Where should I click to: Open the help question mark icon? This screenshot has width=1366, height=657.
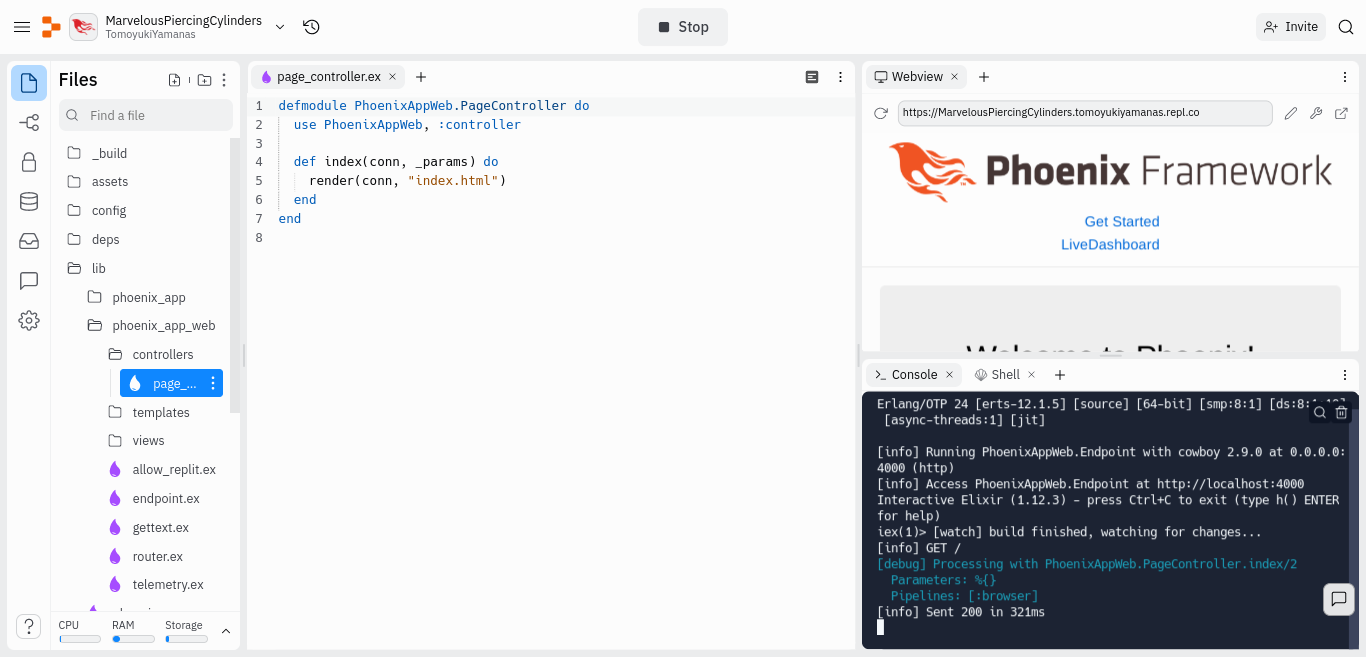29,626
